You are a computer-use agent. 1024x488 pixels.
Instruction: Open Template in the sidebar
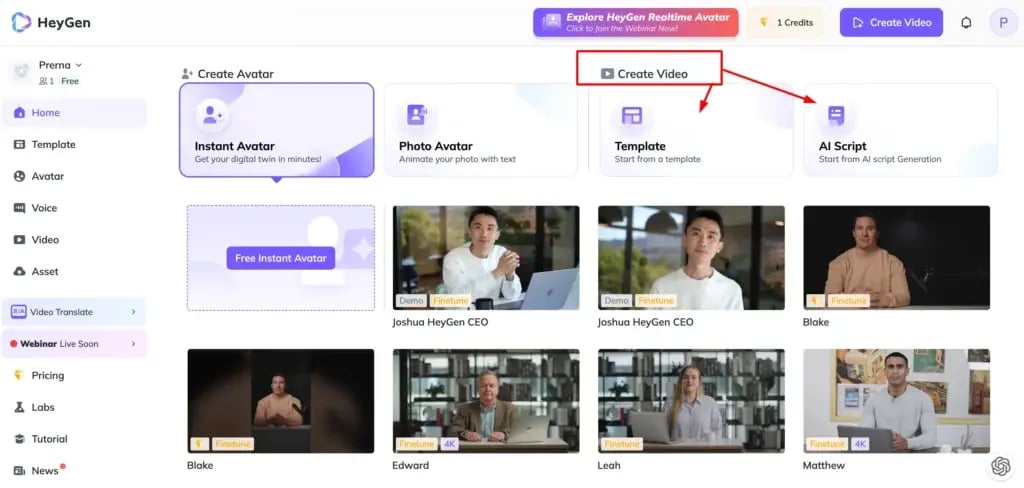point(53,144)
